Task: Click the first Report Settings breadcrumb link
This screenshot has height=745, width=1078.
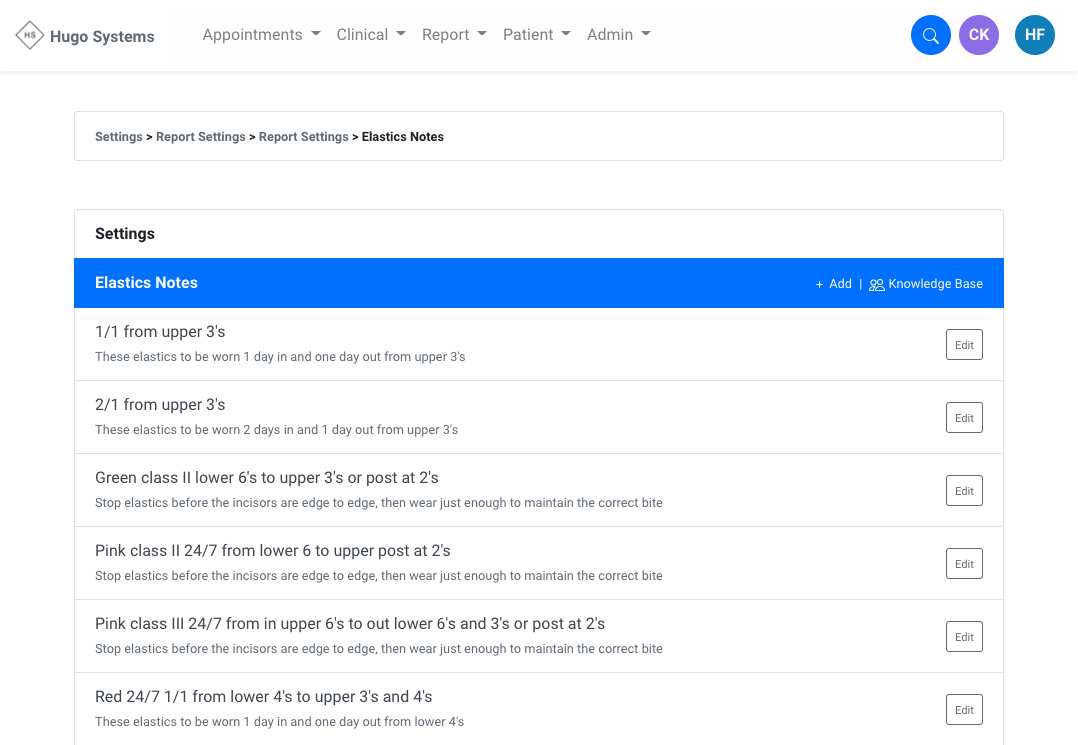Action: pos(200,137)
